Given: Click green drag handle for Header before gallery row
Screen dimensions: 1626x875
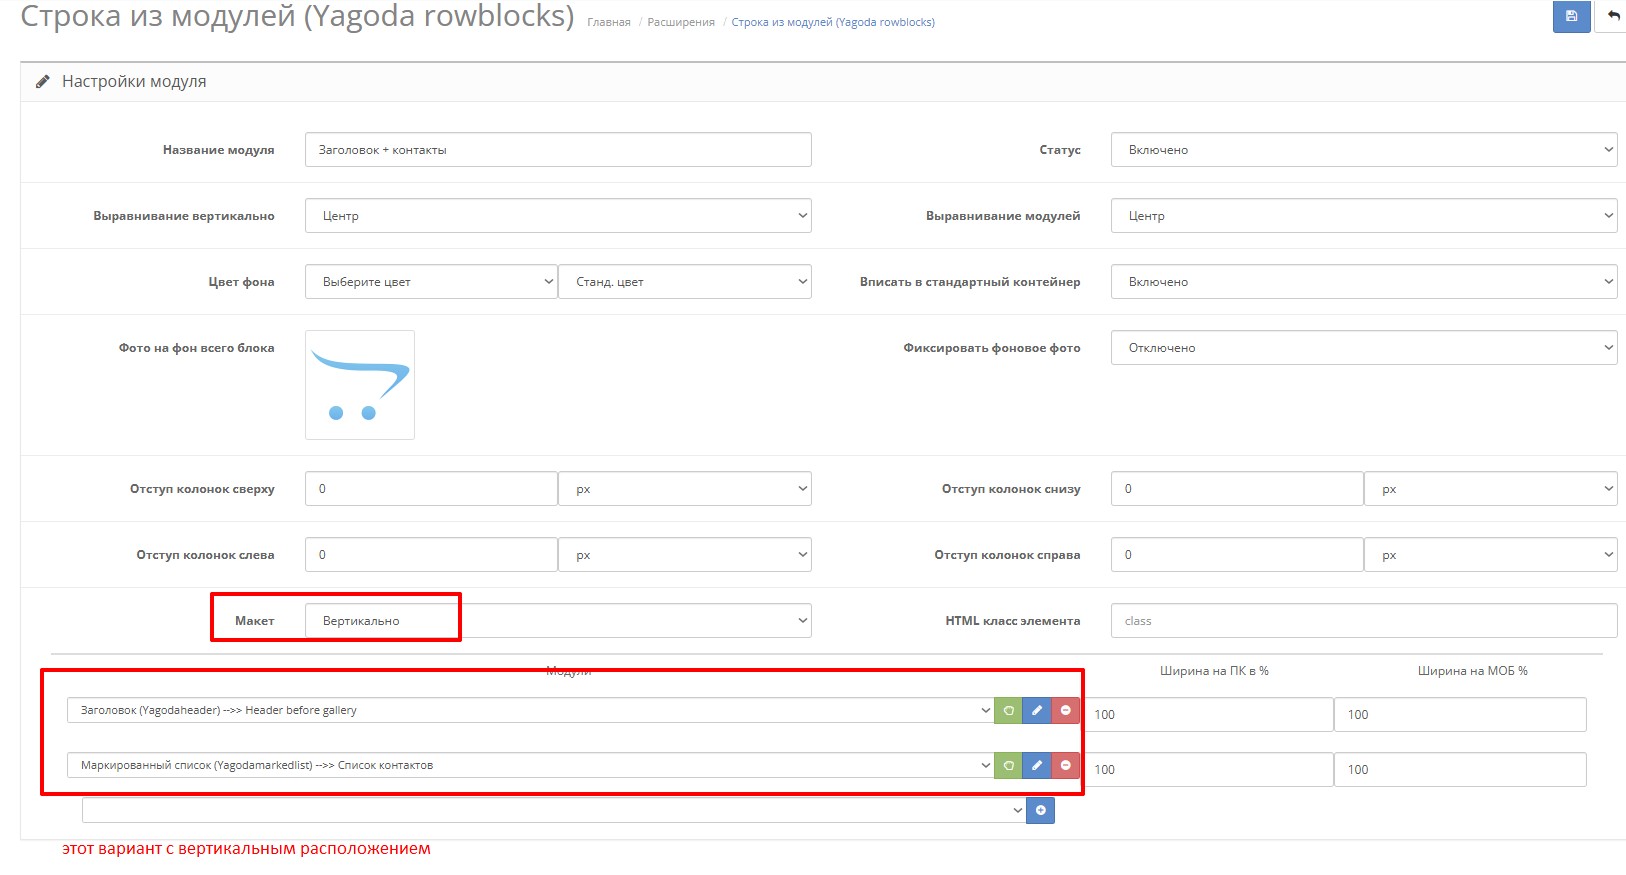Looking at the screenshot, I should click(x=1008, y=710).
